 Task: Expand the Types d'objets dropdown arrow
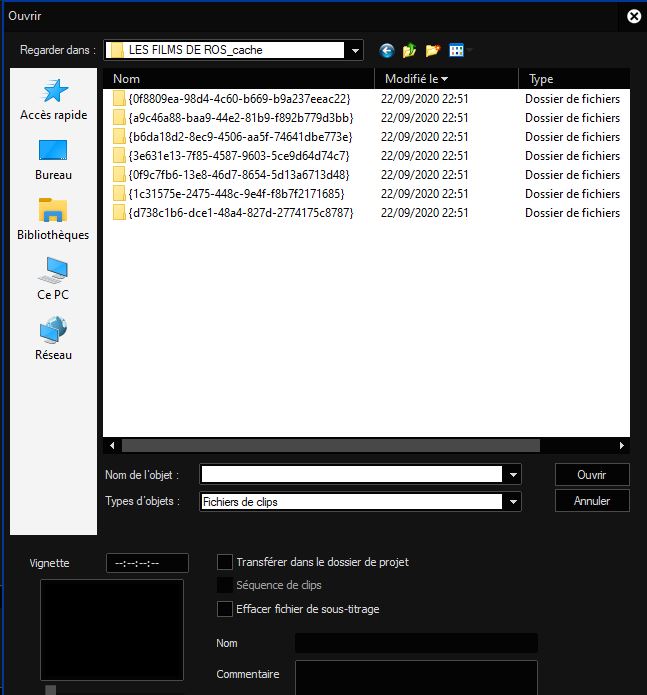(x=513, y=502)
